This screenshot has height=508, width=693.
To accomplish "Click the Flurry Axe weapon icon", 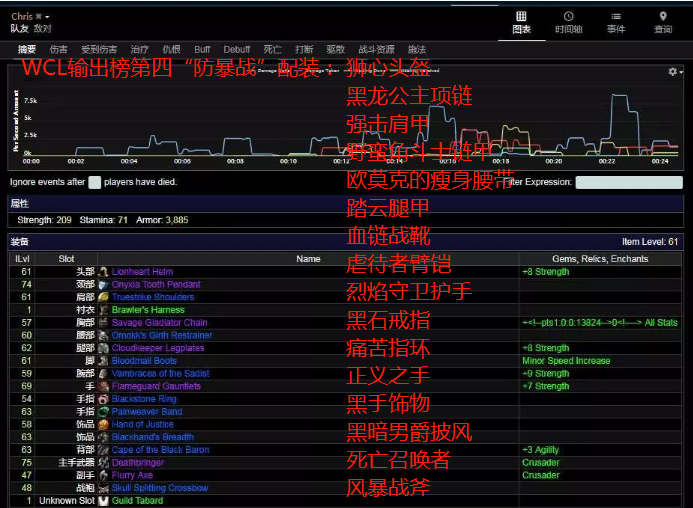I will tap(103, 476).
